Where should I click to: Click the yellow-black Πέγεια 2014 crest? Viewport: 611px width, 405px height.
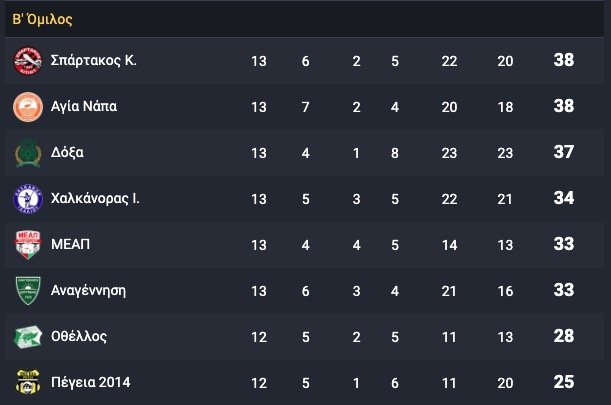coord(28,382)
